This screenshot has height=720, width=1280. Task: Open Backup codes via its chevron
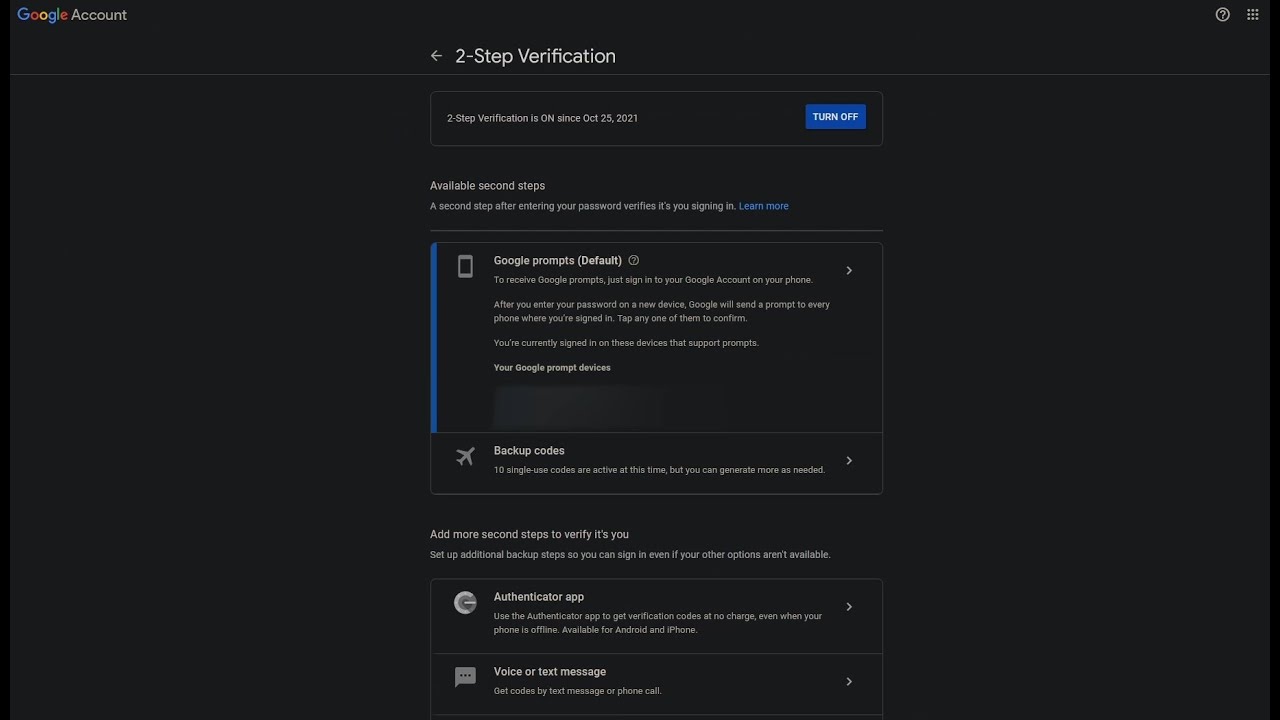click(x=849, y=461)
